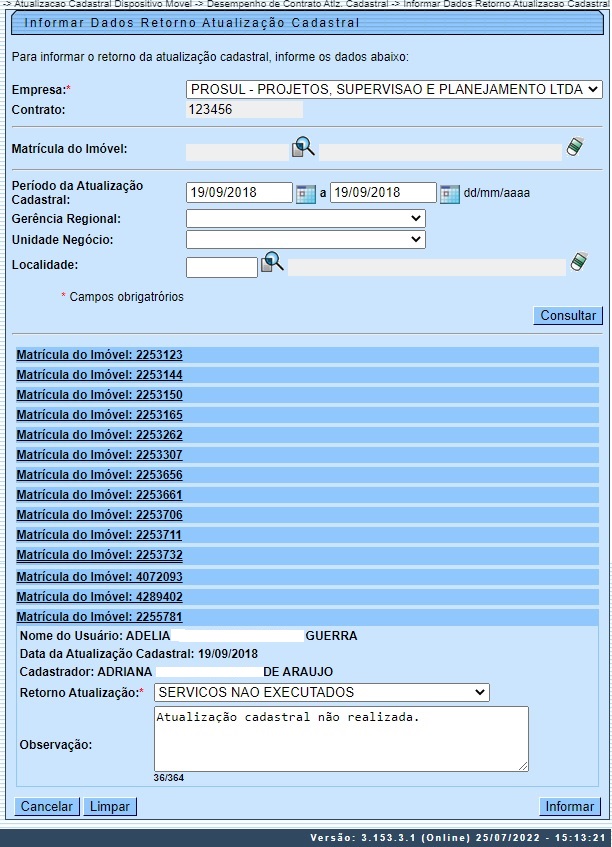Open end date calendar picker
The height and width of the screenshot is (847, 612).
point(449,194)
